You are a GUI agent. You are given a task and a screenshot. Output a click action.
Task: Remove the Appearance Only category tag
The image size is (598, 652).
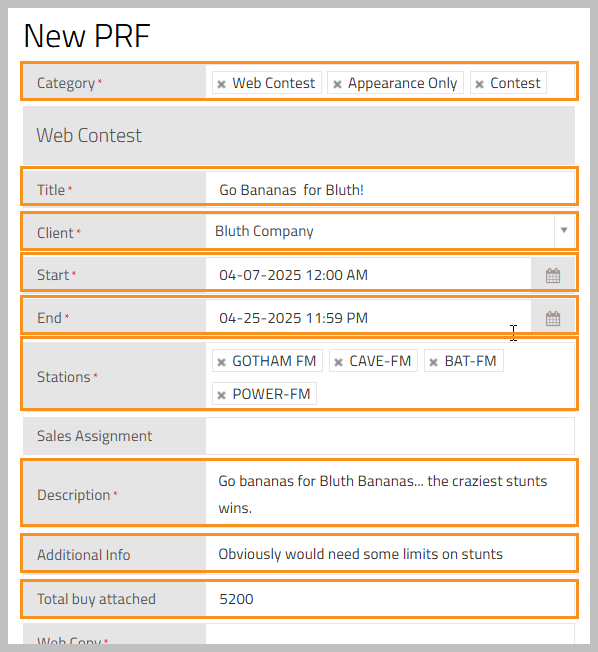[337, 84]
